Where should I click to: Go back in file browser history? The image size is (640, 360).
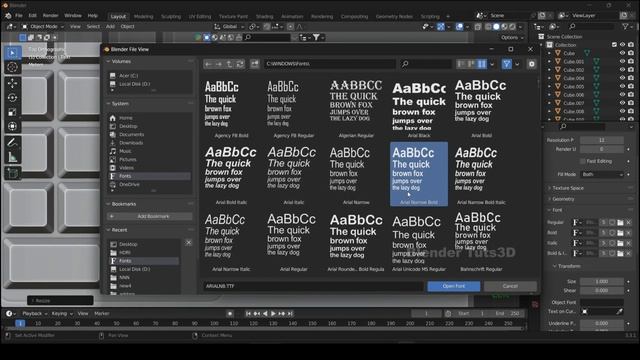[209, 64]
